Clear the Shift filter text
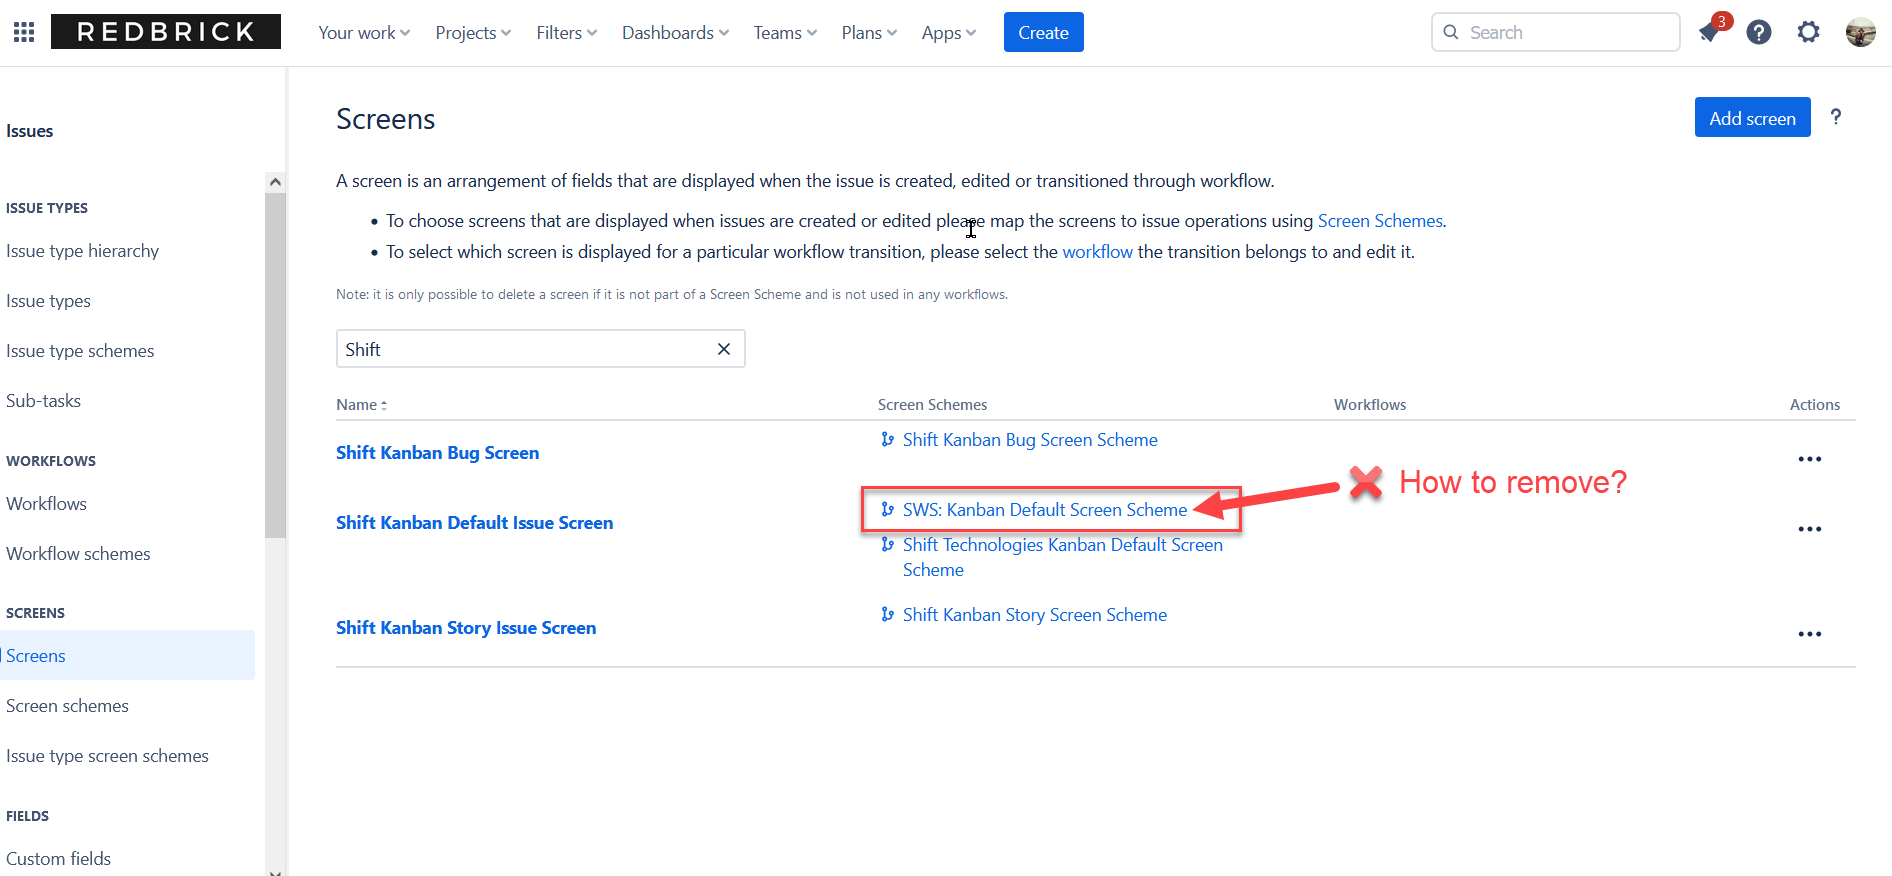This screenshot has height=876, width=1892. [x=724, y=349]
